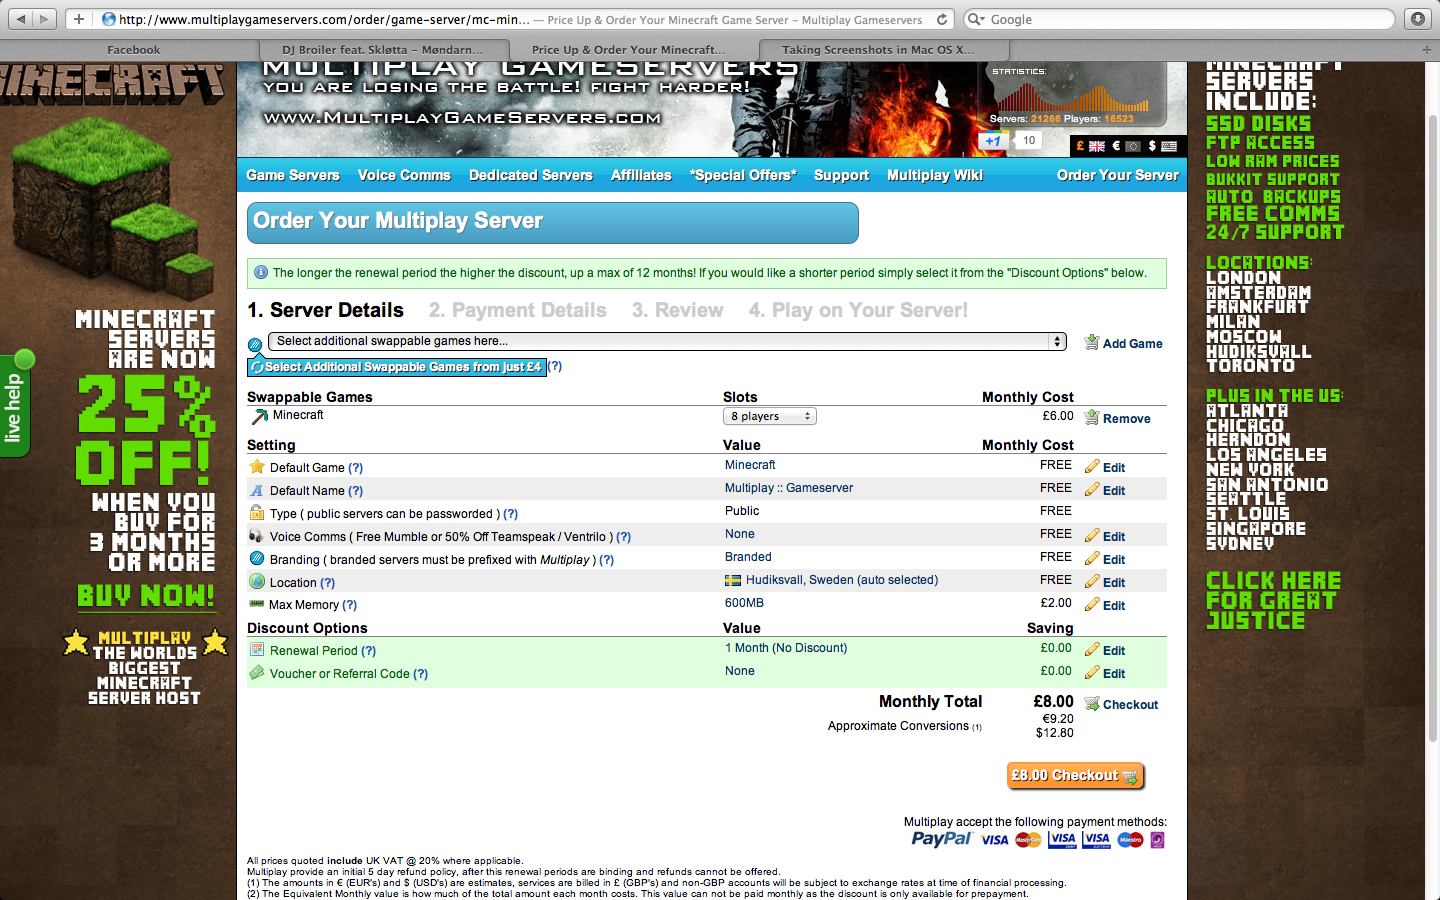
Task: Click the Select Additional Swappable Games banner
Action: point(397,367)
